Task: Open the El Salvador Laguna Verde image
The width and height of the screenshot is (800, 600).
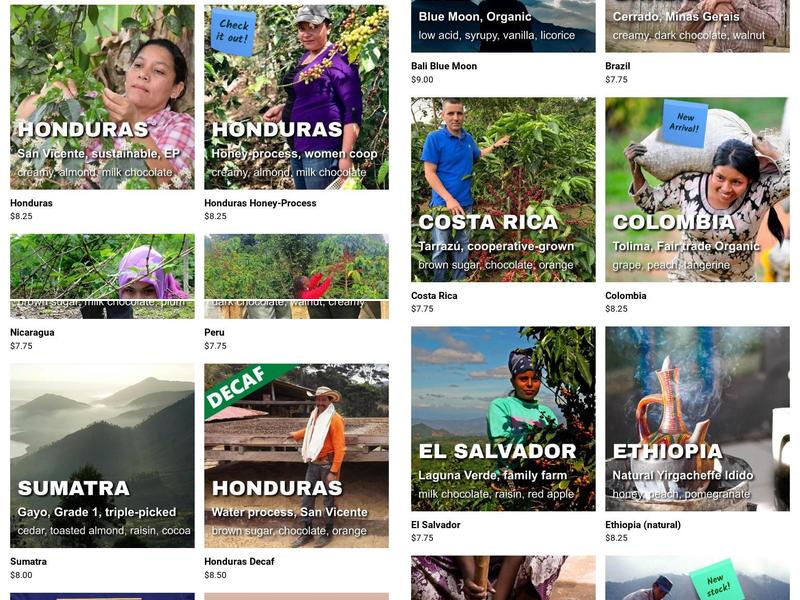Action: click(503, 418)
